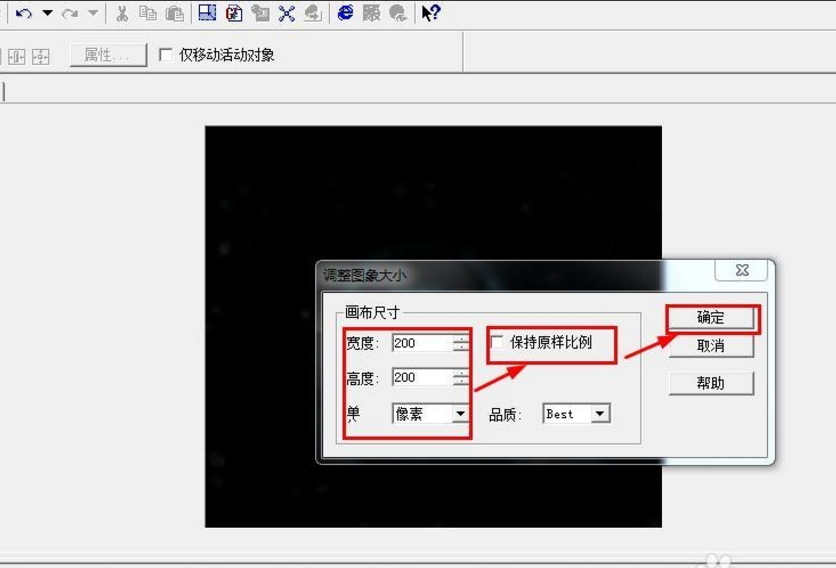The image size is (836, 568).
Task: Click the GIF file icon
Action: [x=234, y=12]
